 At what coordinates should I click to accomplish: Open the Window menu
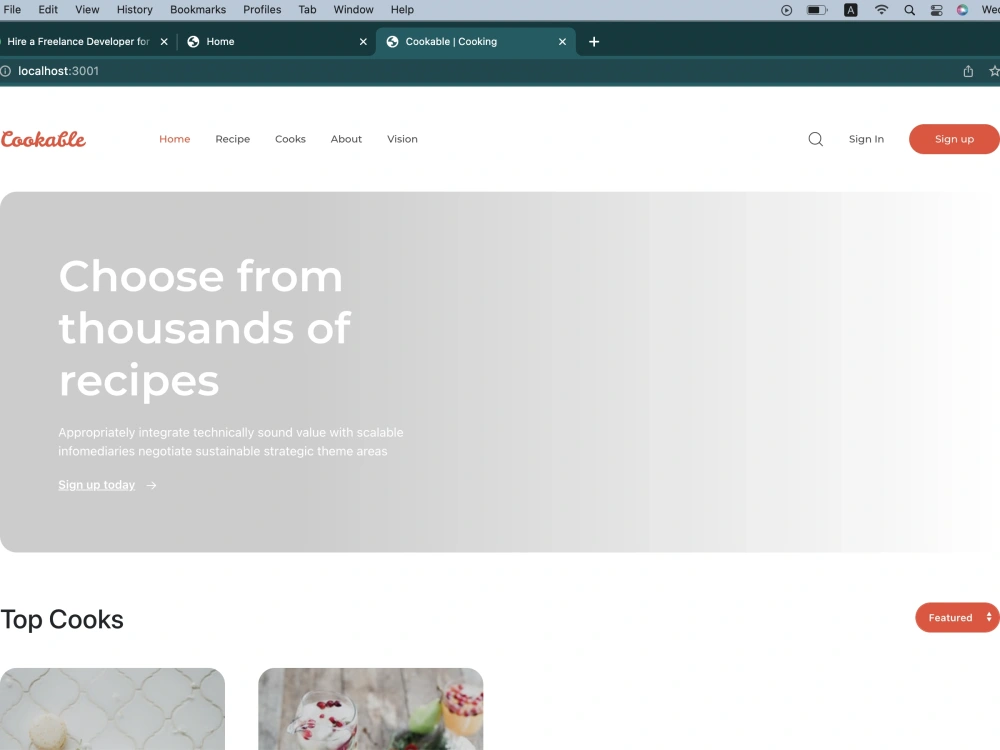(x=353, y=10)
